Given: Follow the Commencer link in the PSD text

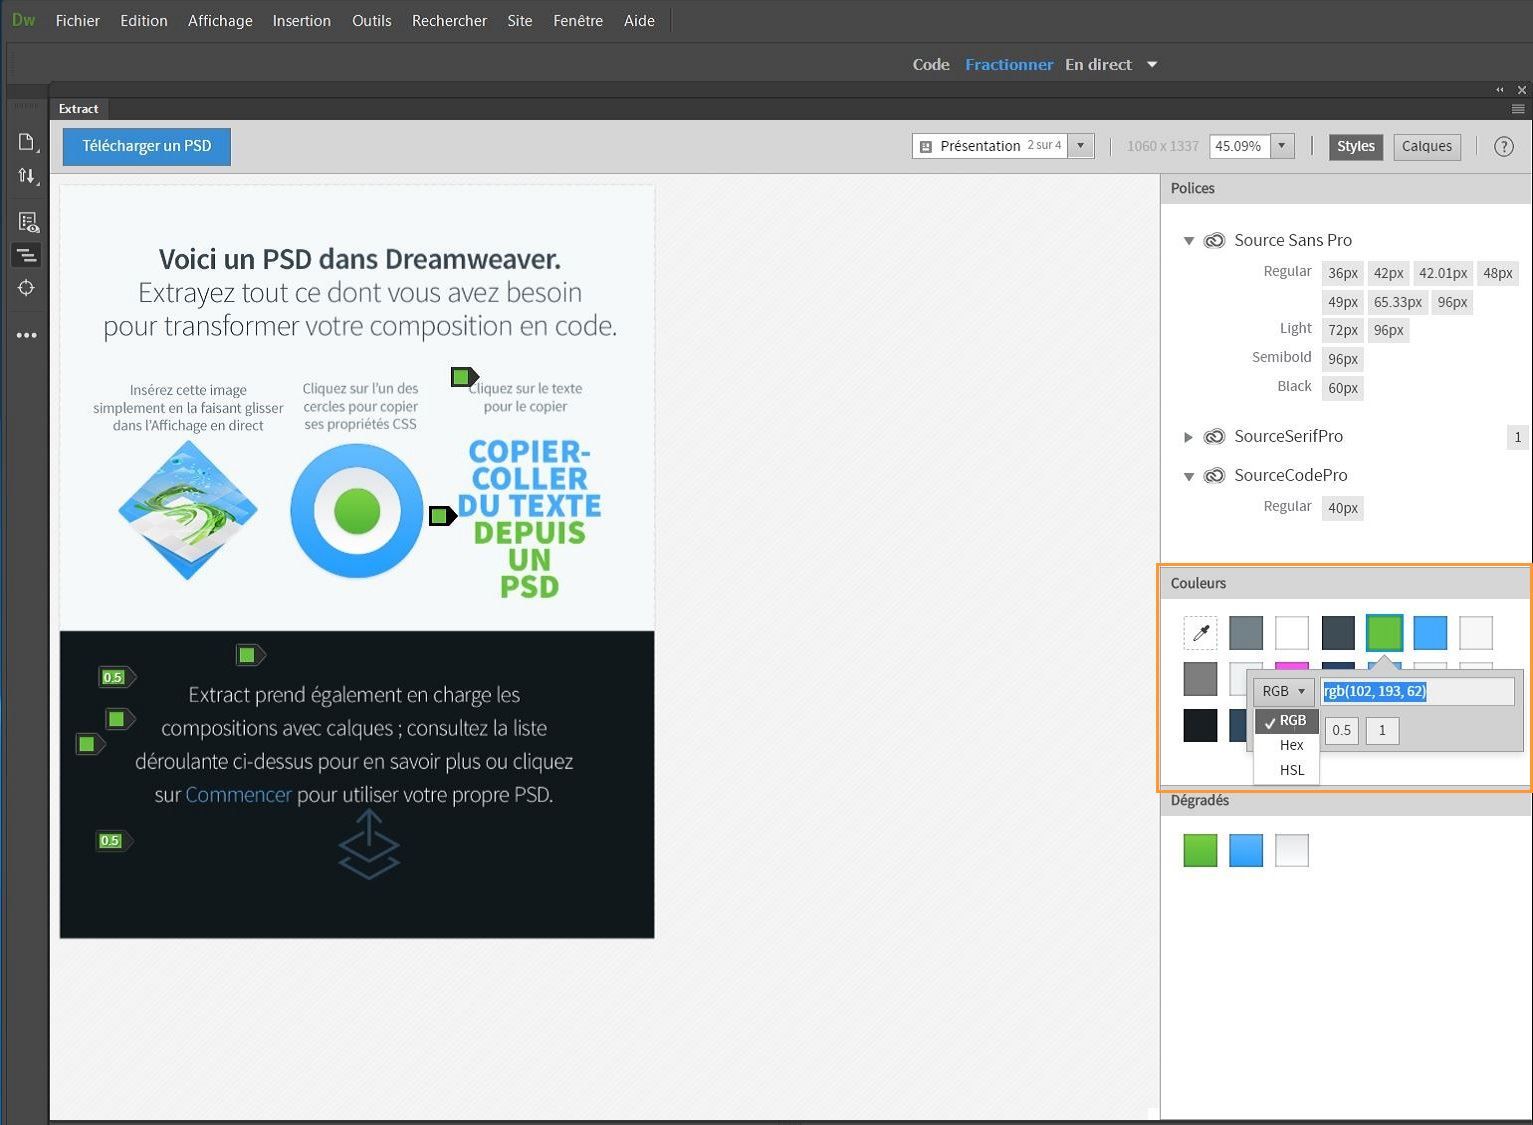Looking at the screenshot, I should pos(239,795).
